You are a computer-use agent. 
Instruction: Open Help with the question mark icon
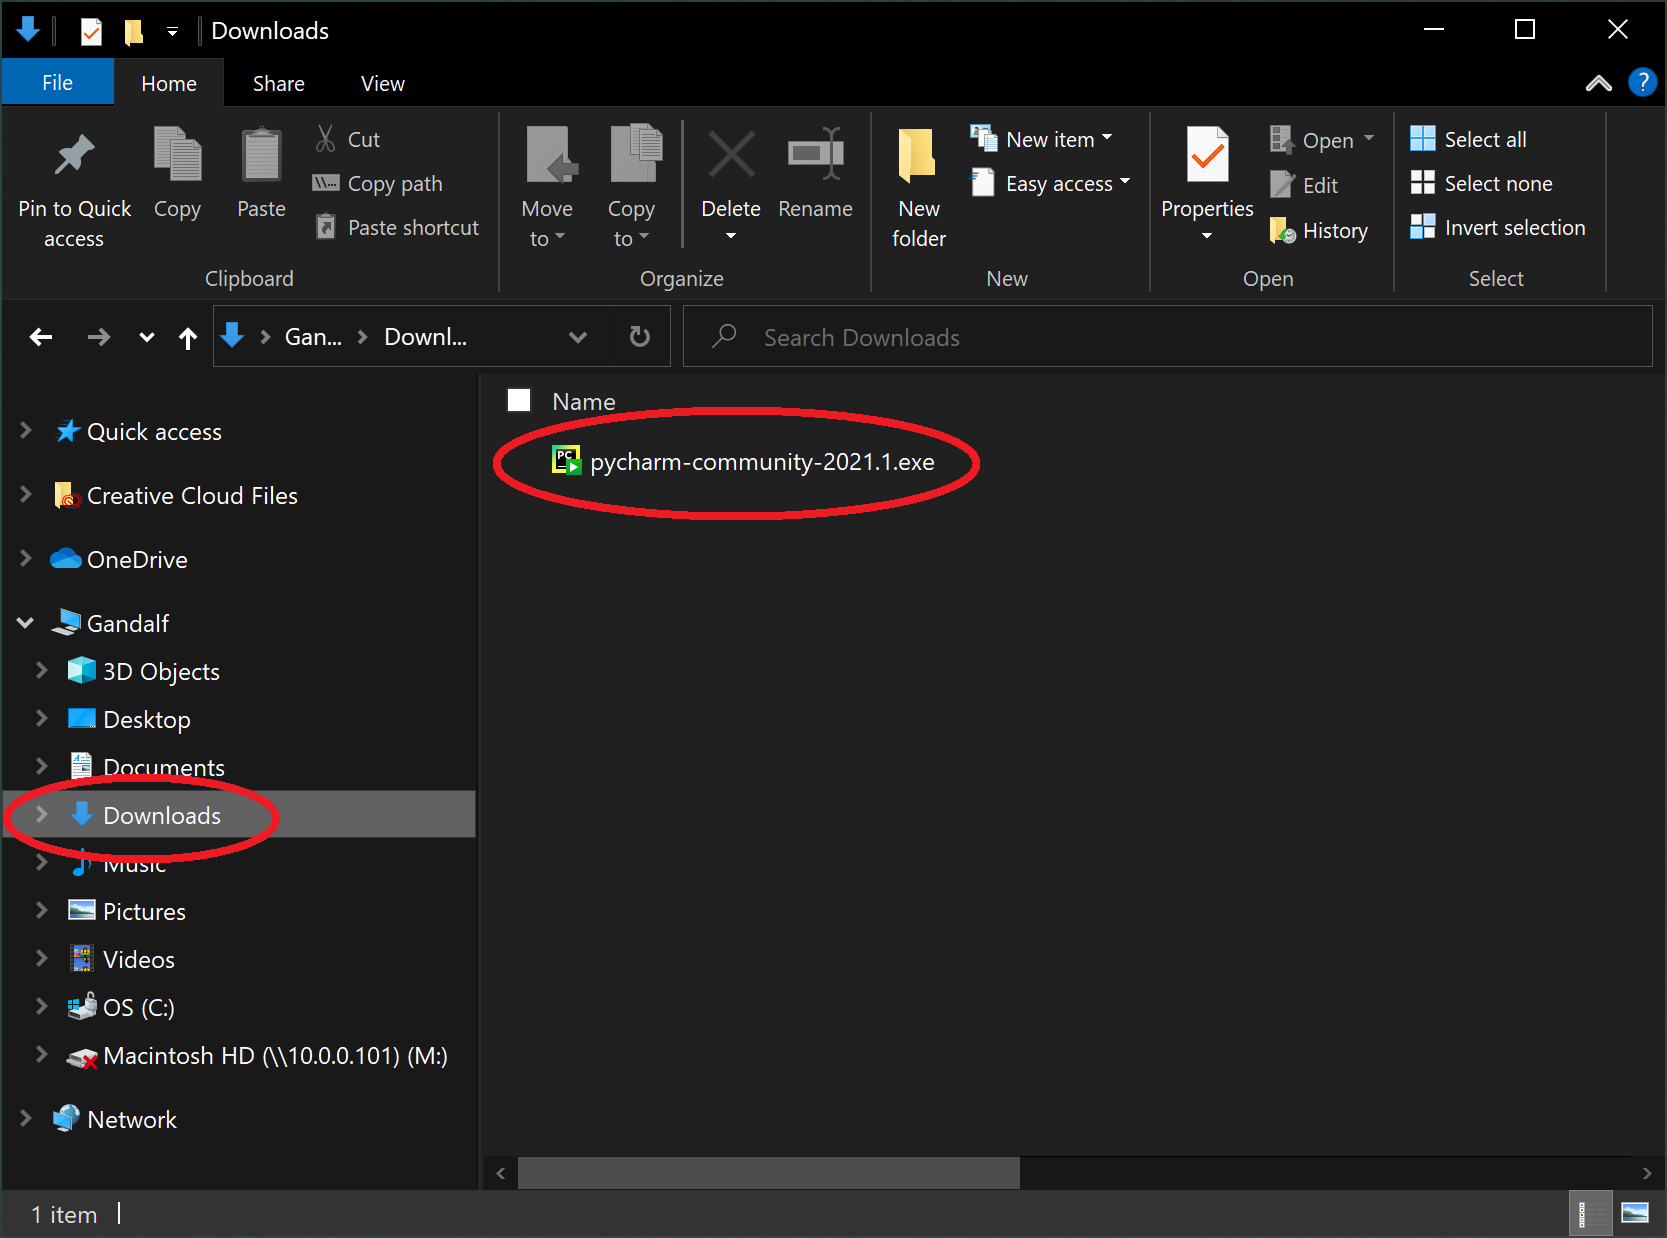point(1642,82)
